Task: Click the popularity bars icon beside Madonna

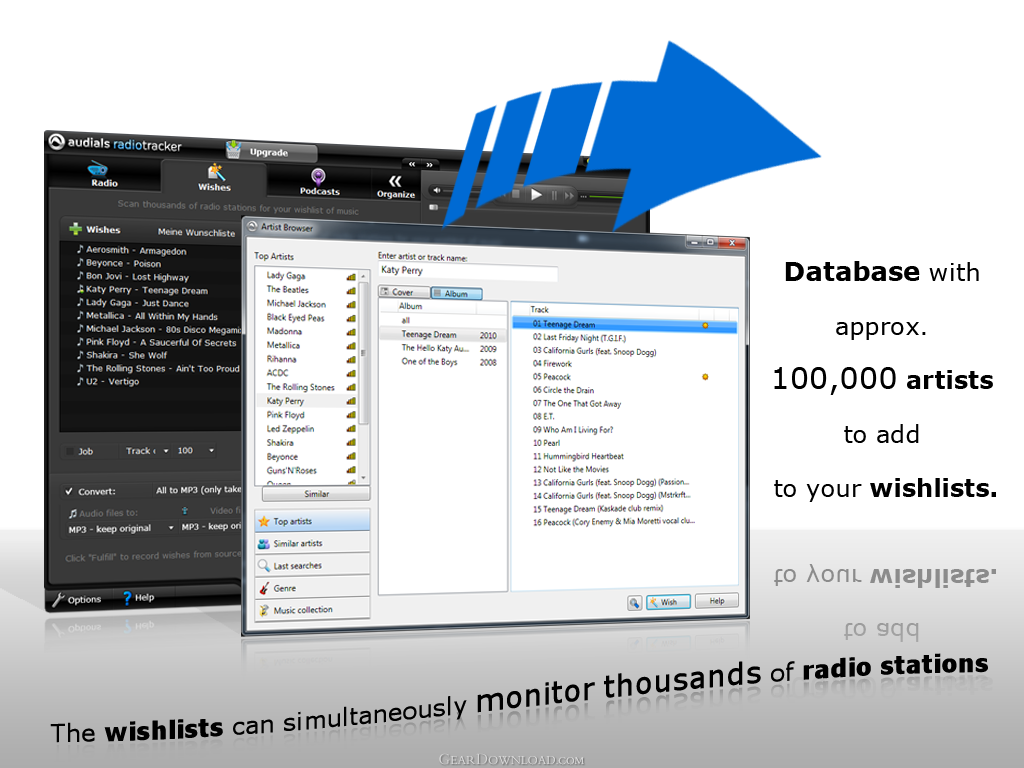Action: coord(351,332)
